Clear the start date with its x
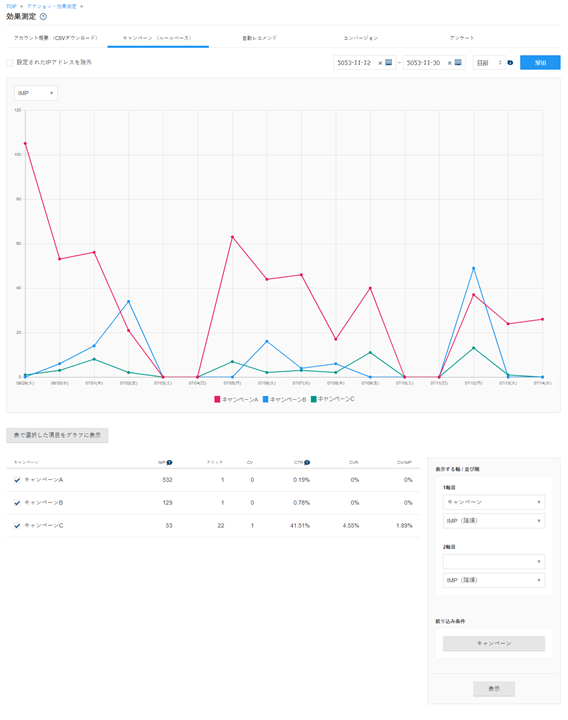Screen dimensions: 568x720 coord(380,63)
